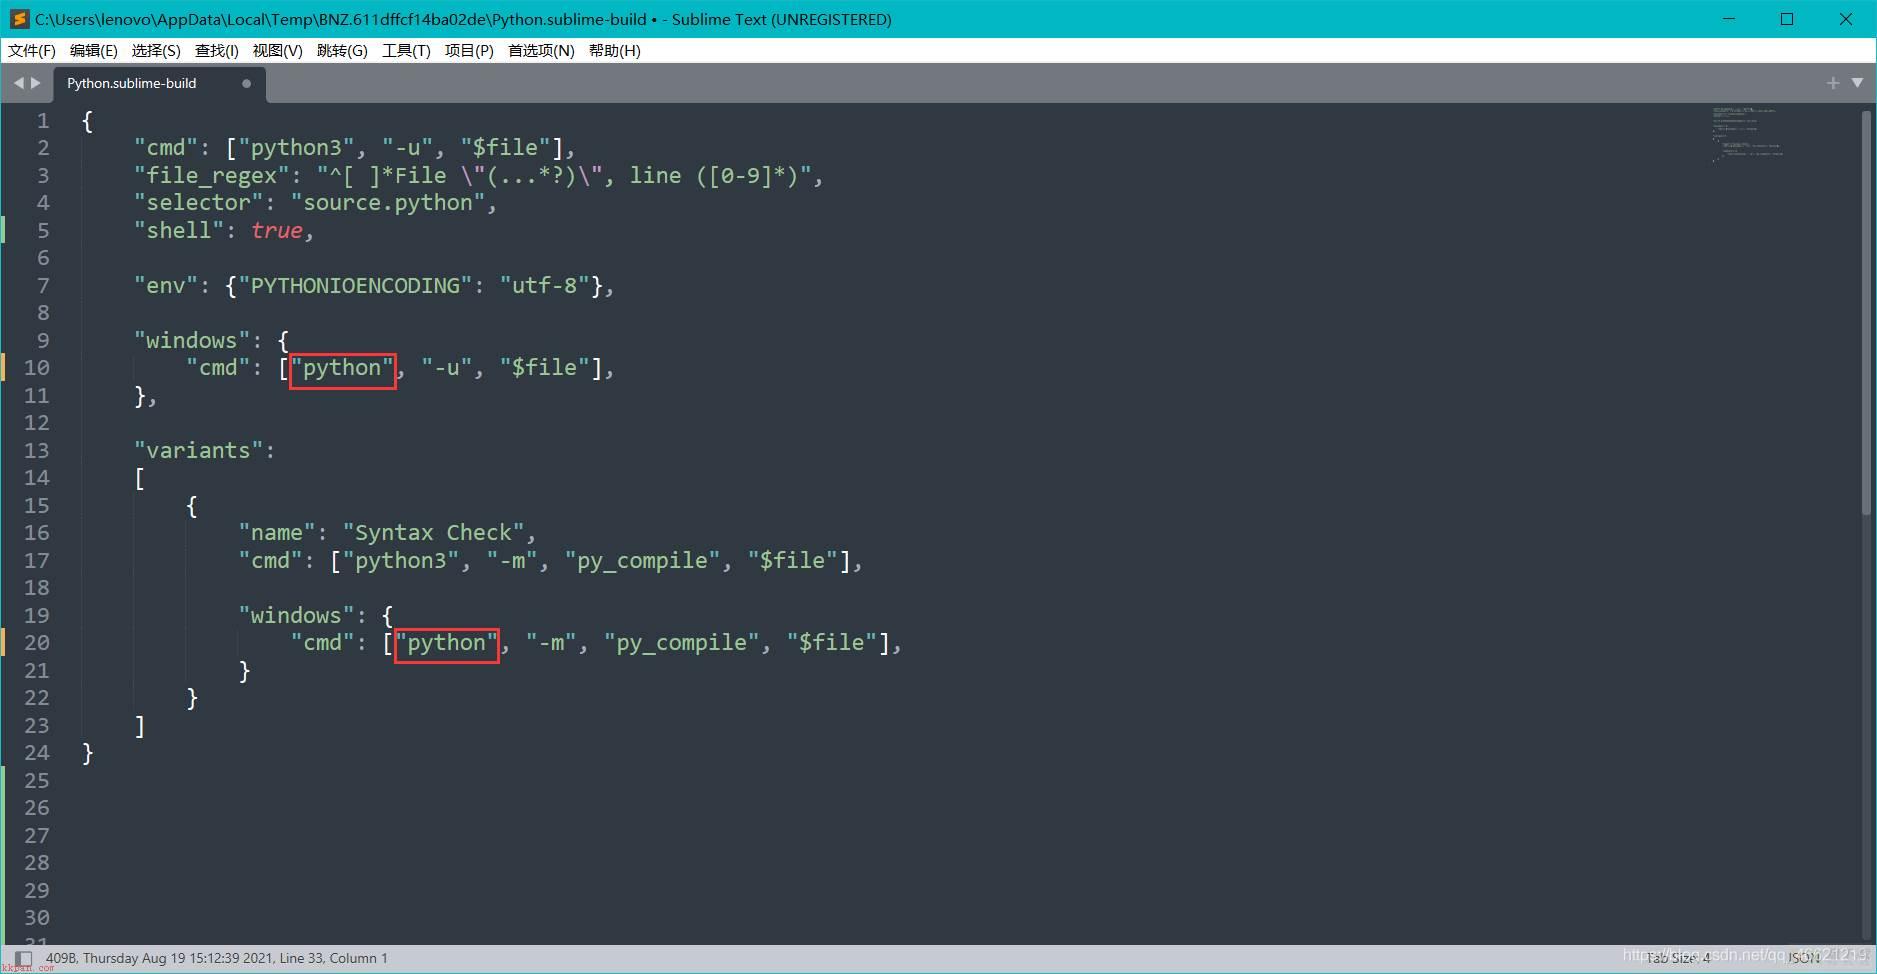Click Line 33, Column 1 status text

(334, 958)
